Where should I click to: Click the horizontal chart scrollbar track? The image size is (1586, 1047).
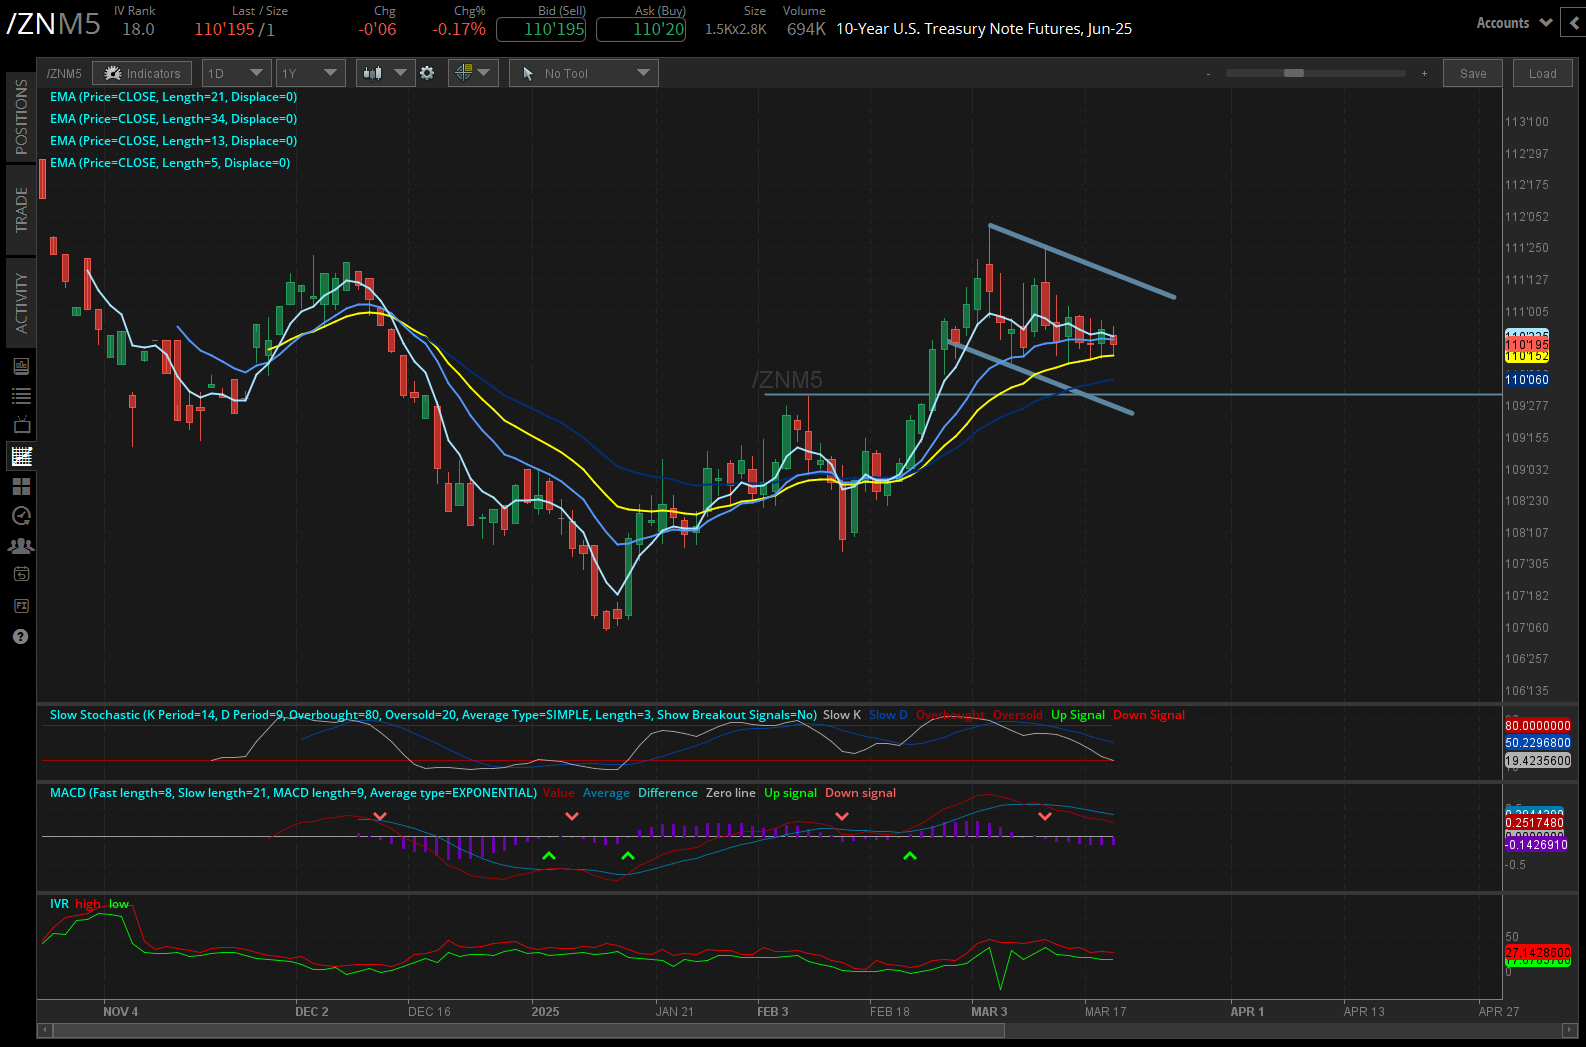pos(807,1029)
